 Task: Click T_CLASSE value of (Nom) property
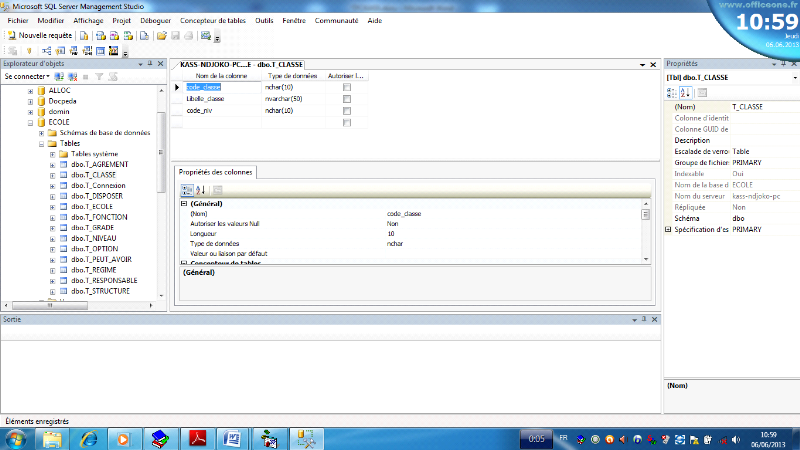coord(765,107)
